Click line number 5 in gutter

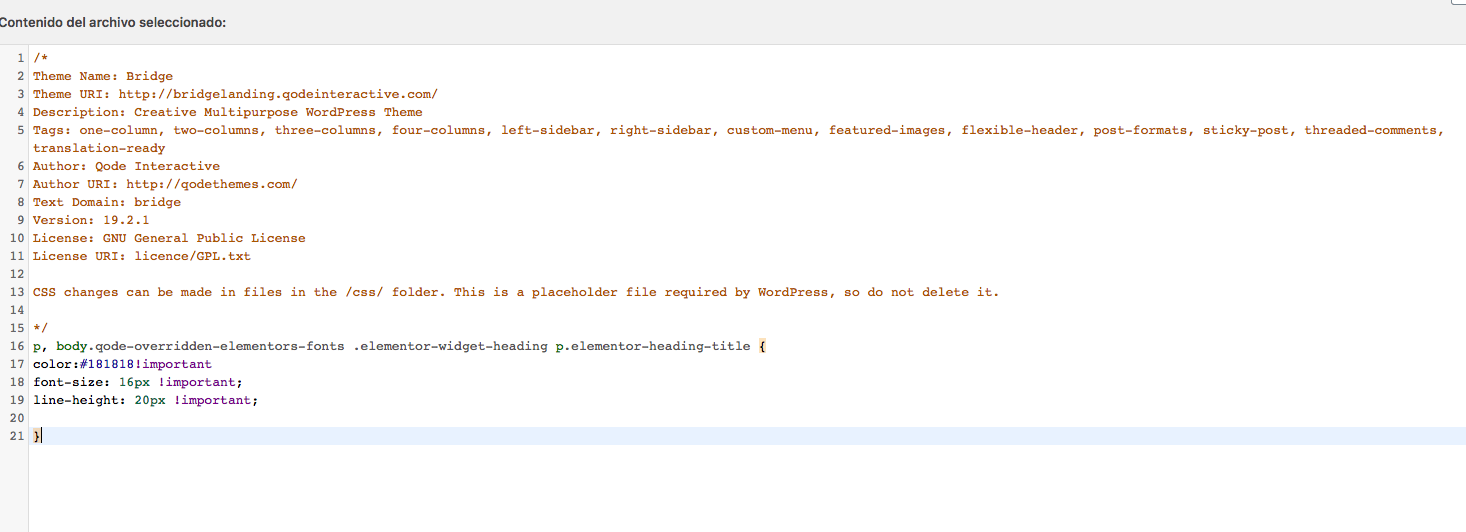tap(20, 130)
